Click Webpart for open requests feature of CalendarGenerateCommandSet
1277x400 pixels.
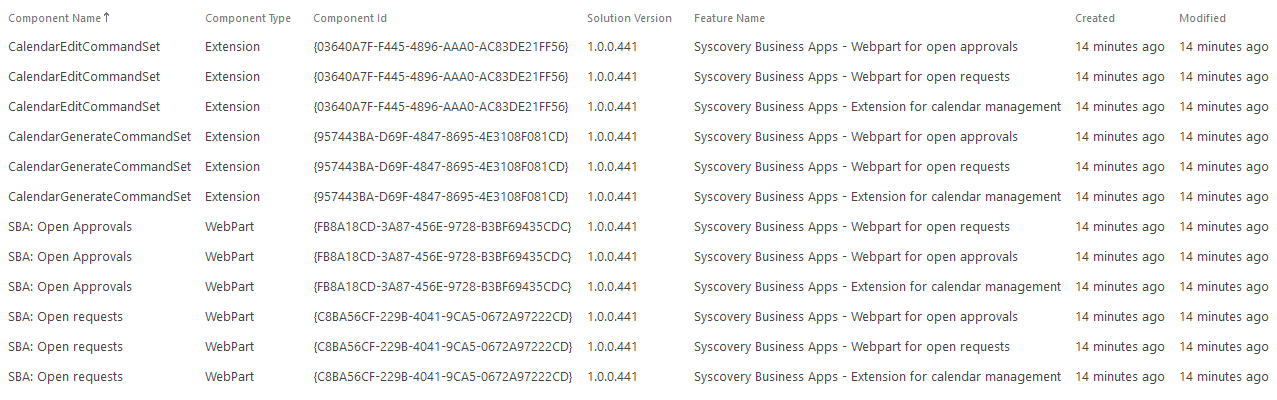(852, 167)
